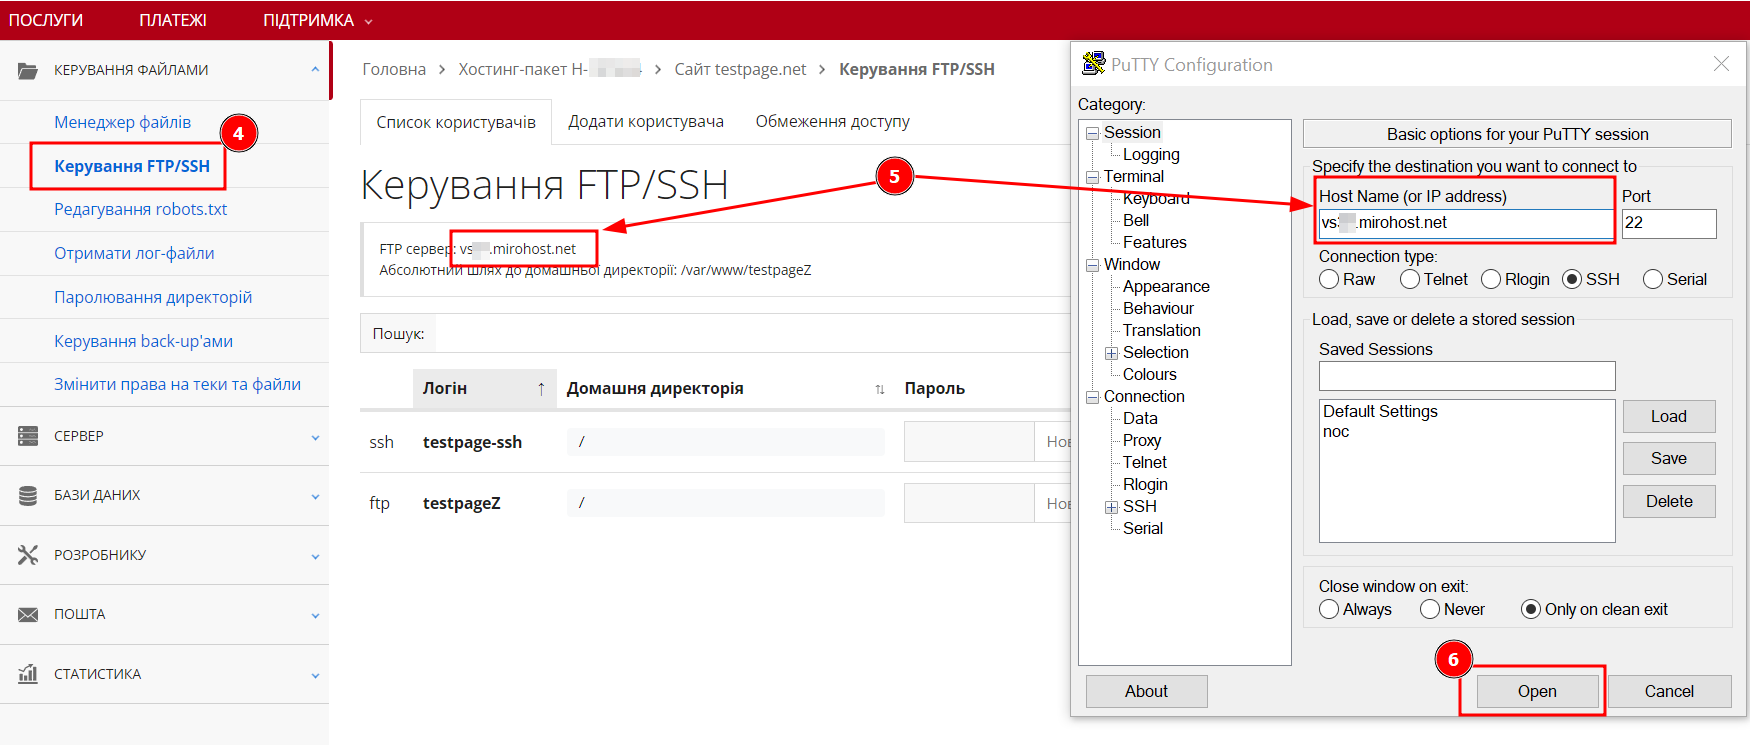Choose Never for close window on exit
Viewport: 1750px width, 745px height.
1430,609
